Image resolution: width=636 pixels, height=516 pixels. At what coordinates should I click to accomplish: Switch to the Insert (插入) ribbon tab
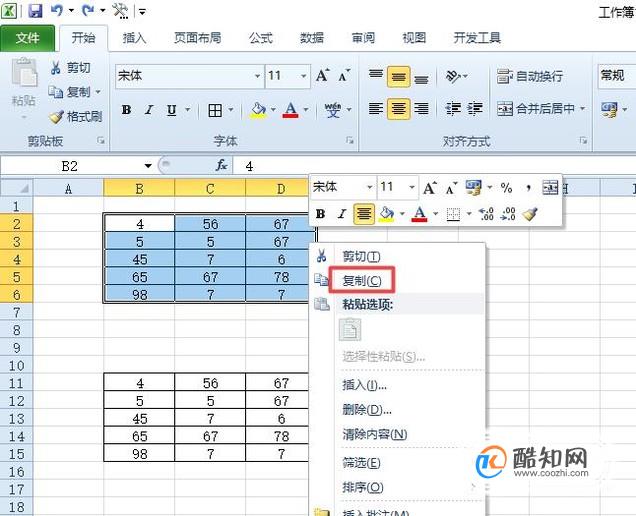click(x=134, y=38)
